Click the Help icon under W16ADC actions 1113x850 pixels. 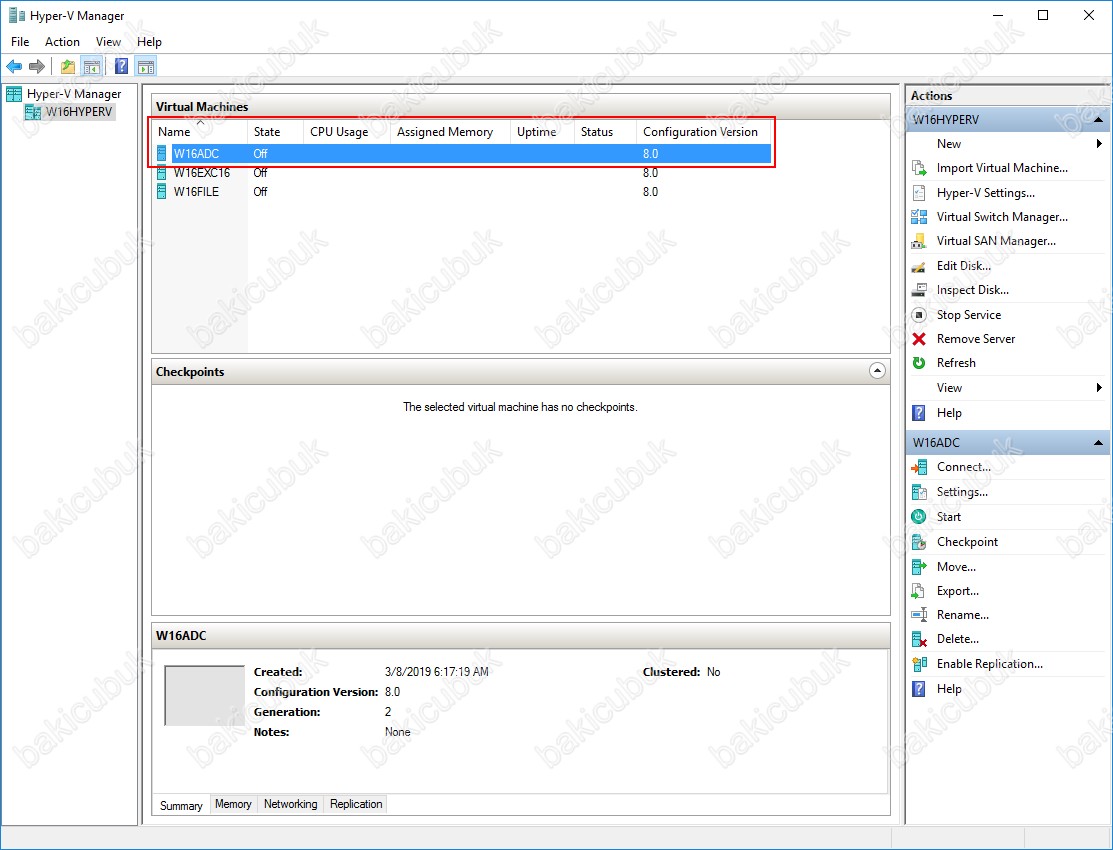919,690
